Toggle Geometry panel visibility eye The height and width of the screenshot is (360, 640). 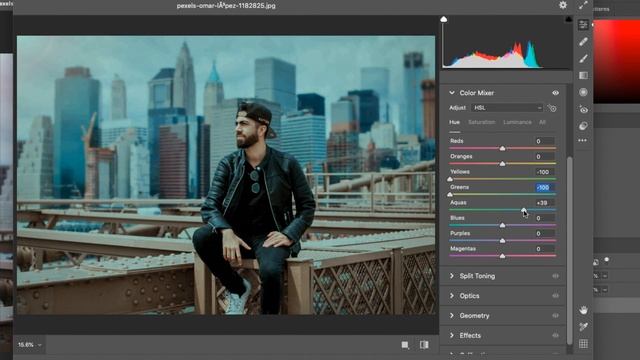pyautogui.click(x=556, y=316)
